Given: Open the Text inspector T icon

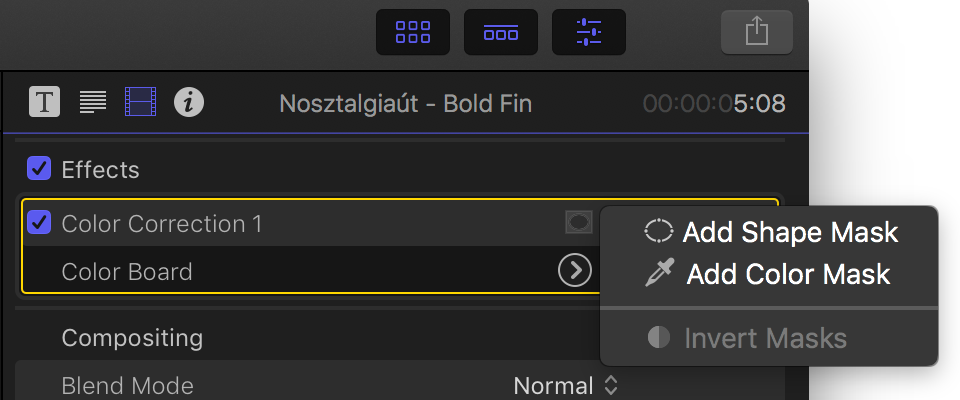Looking at the screenshot, I should pos(45,102).
